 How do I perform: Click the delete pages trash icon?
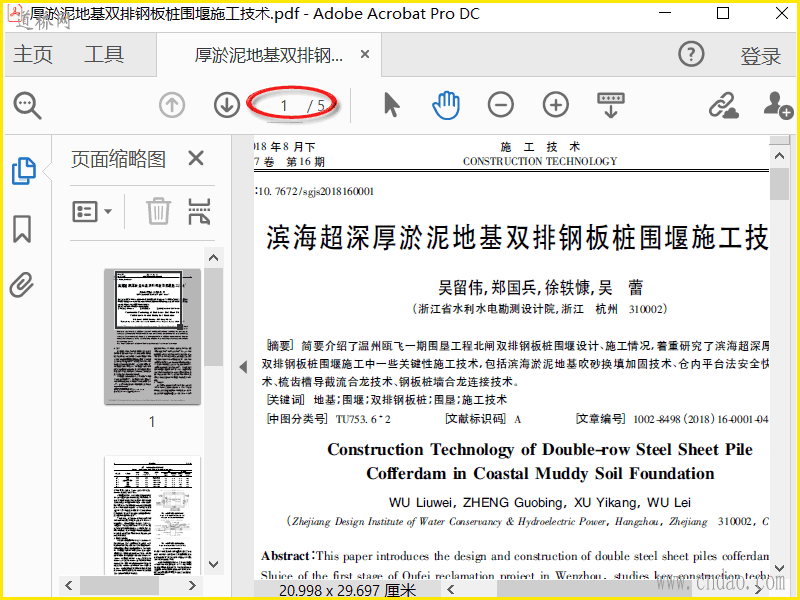[x=158, y=211]
